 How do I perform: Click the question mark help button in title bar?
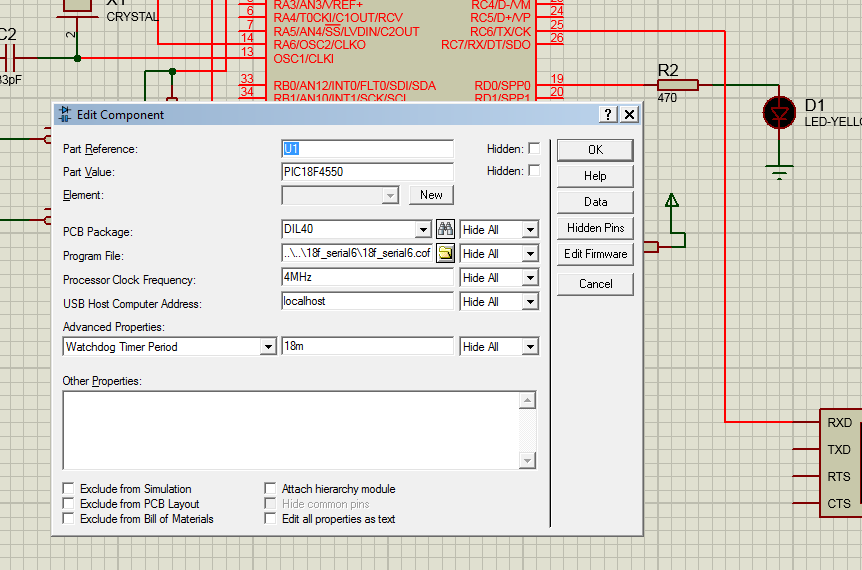(x=607, y=114)
